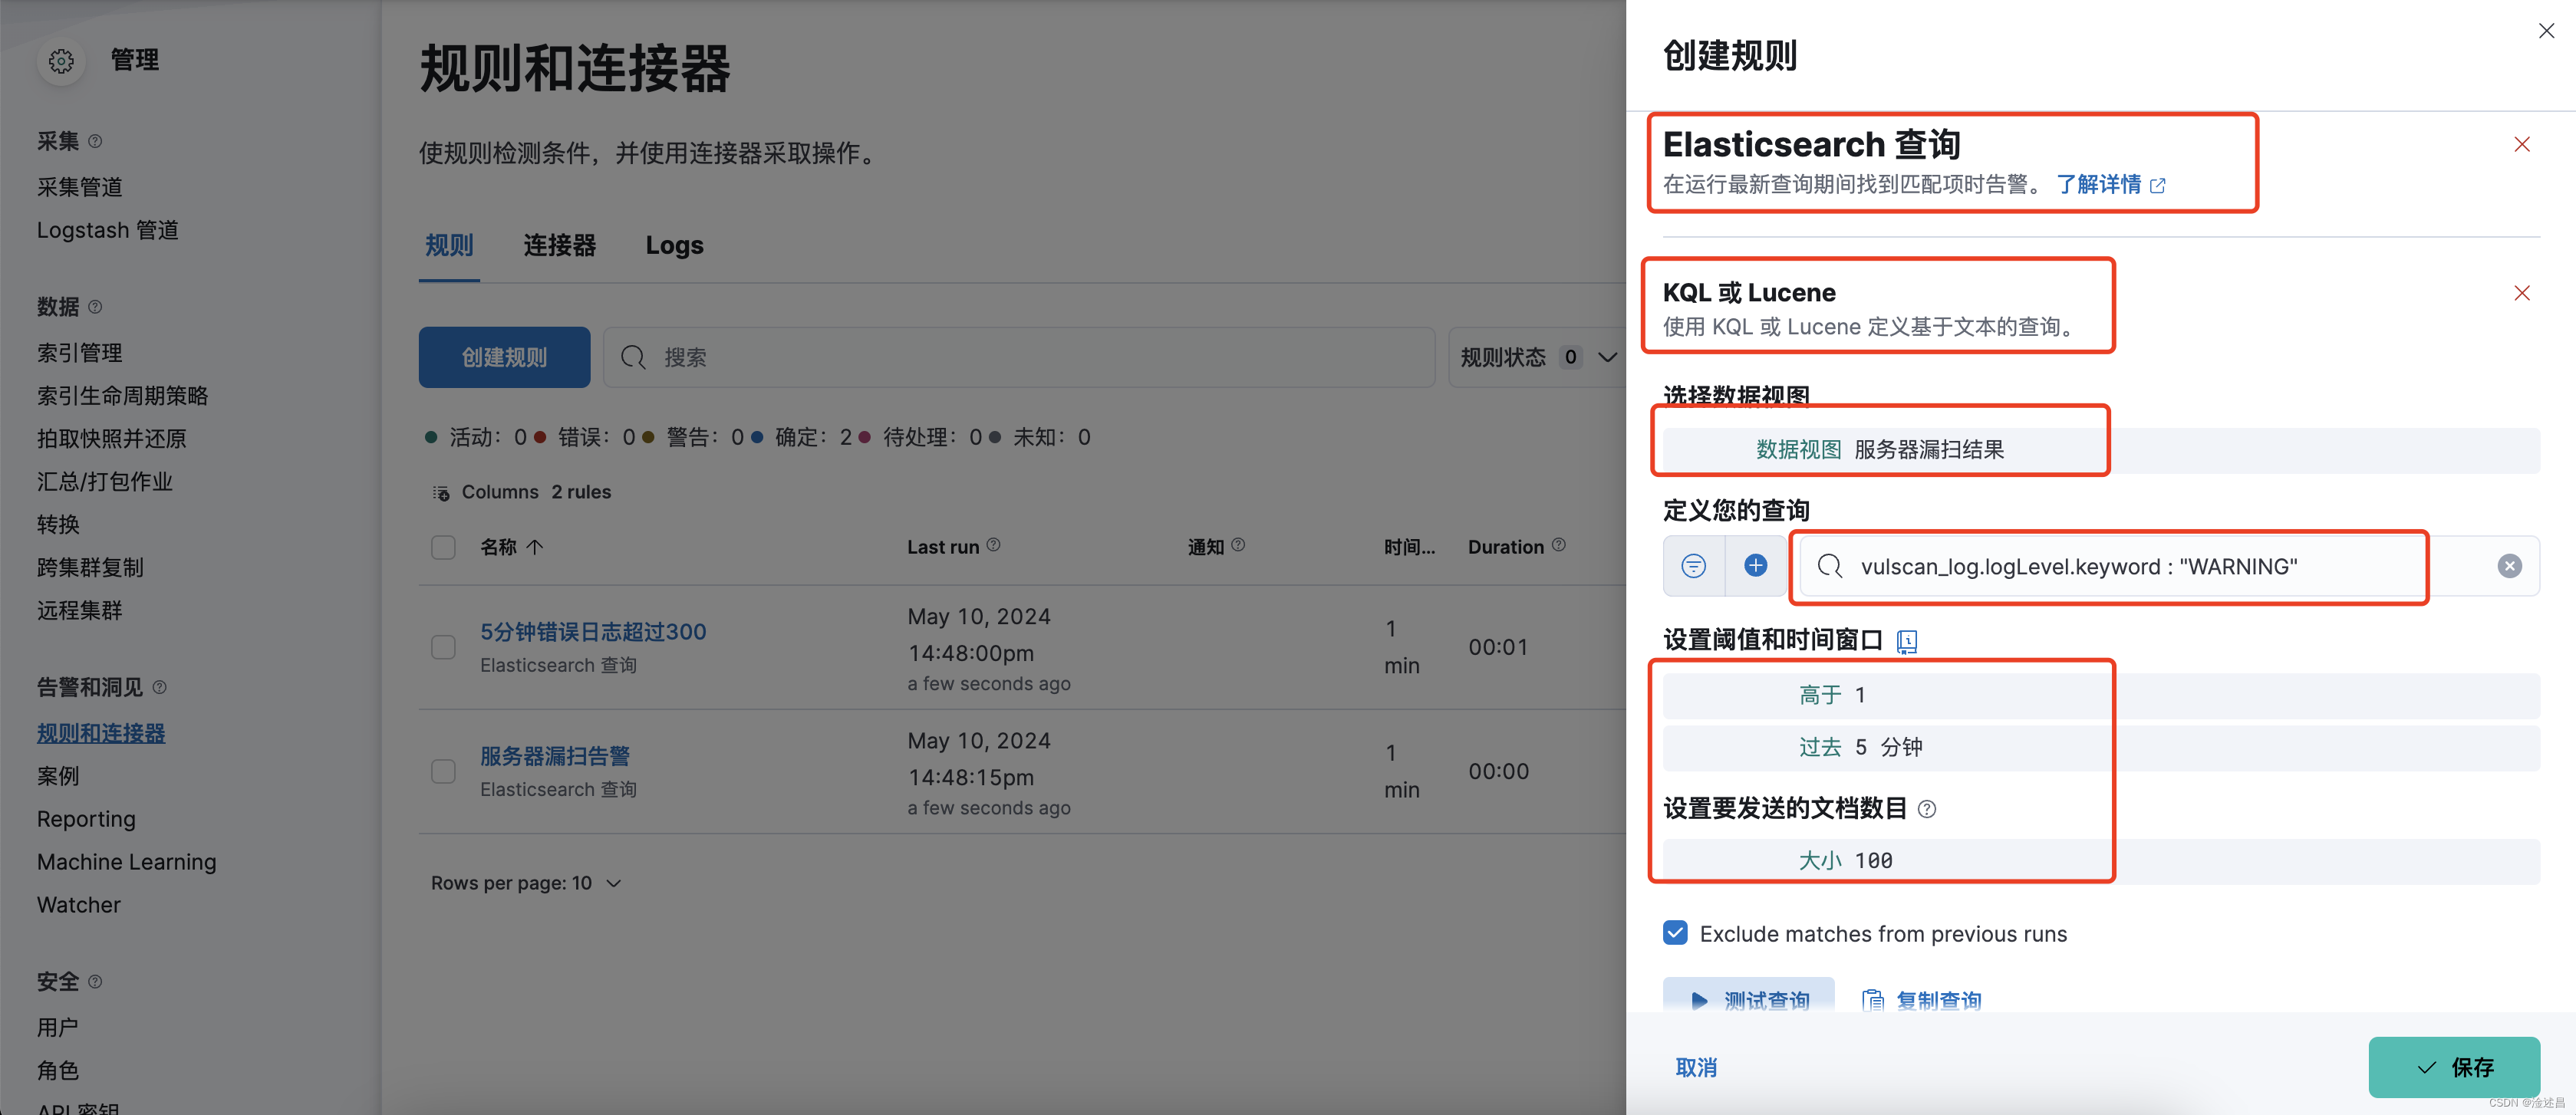Click the 保存 button

[x=2454, y=1067]
